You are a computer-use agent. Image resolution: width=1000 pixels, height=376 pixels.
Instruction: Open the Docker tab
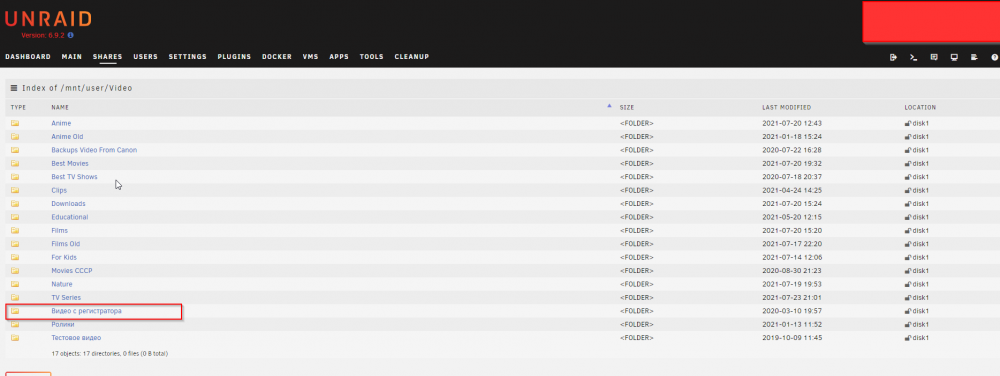[277, 57]
